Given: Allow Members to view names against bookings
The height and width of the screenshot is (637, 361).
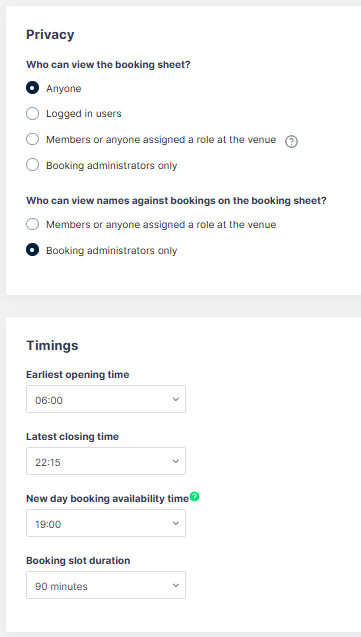Looking at the screenshot, I should point(32,224).
